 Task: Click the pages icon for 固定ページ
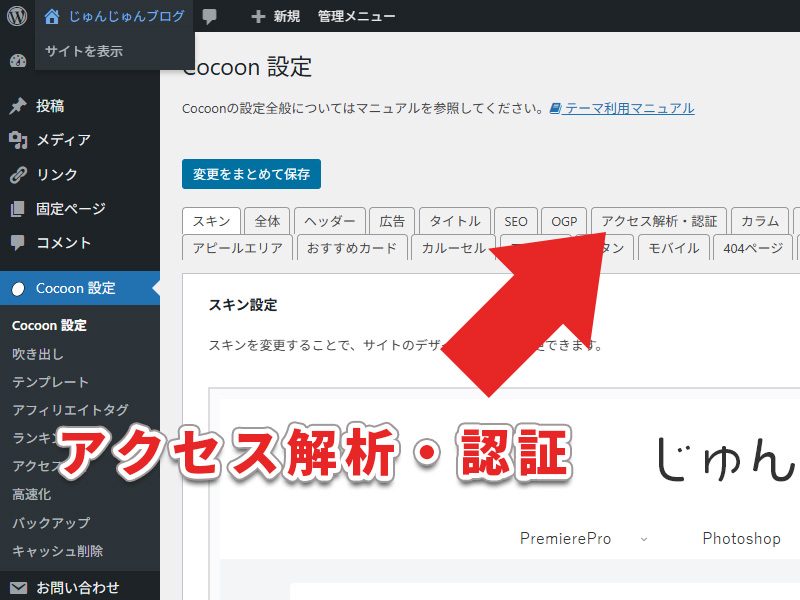[18, 209]
